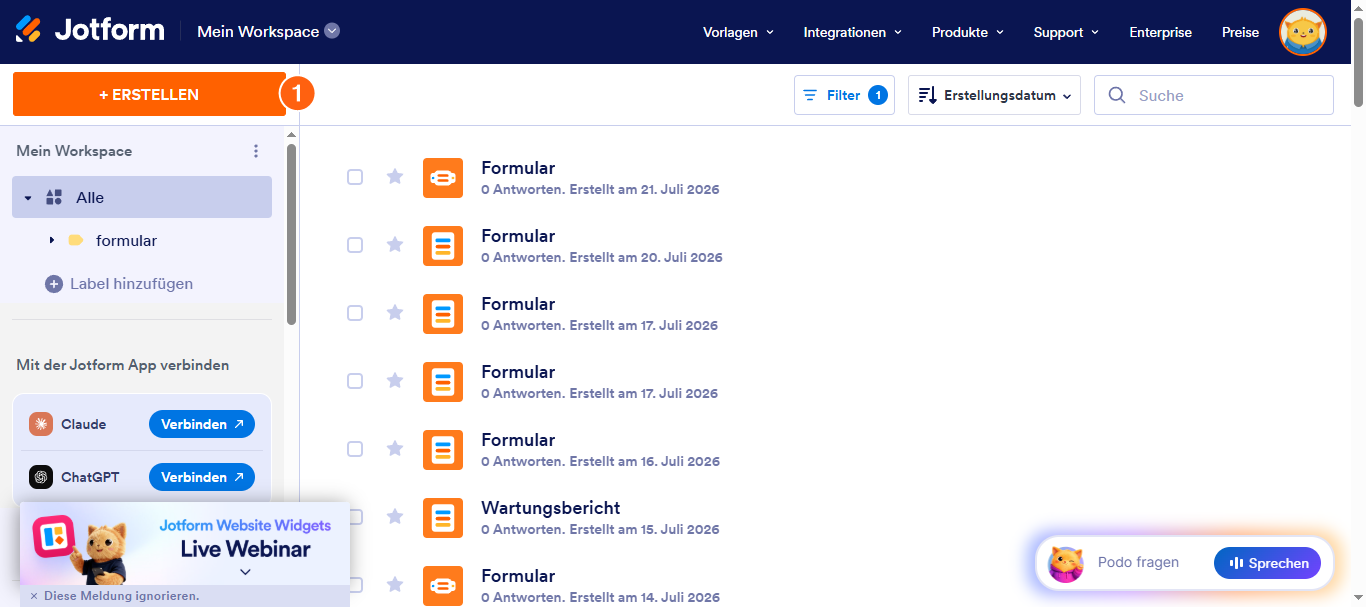This screenshot has width=1366, height=607.
Task: Click the form icon of the 21. Juli Formular
Action: [443, 178]
